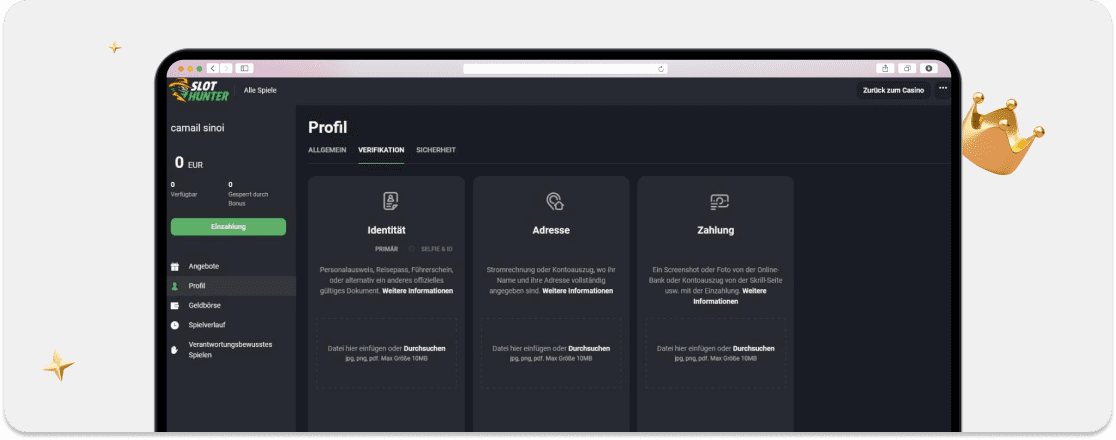Viewport: 1116px width, 440px height.
Task: Click the browser back arrow
Action: click(x=212, y=68)
